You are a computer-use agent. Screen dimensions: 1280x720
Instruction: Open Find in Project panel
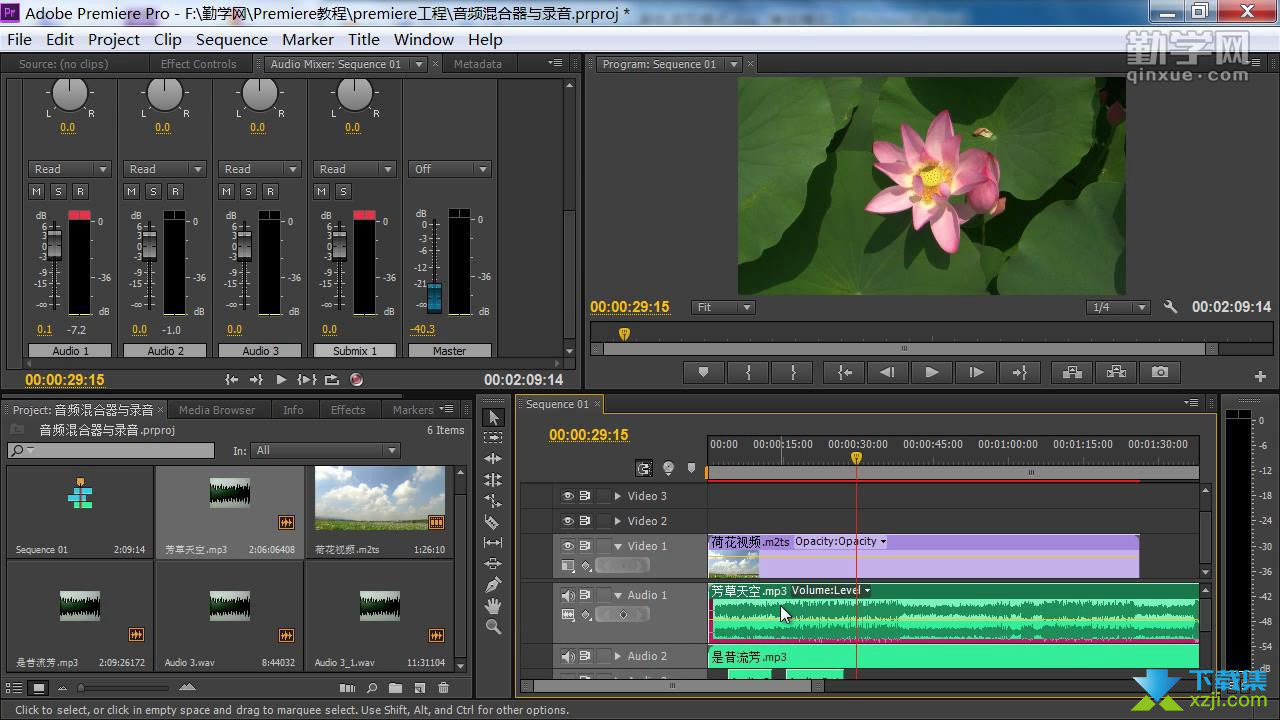[x=372, y=688]
